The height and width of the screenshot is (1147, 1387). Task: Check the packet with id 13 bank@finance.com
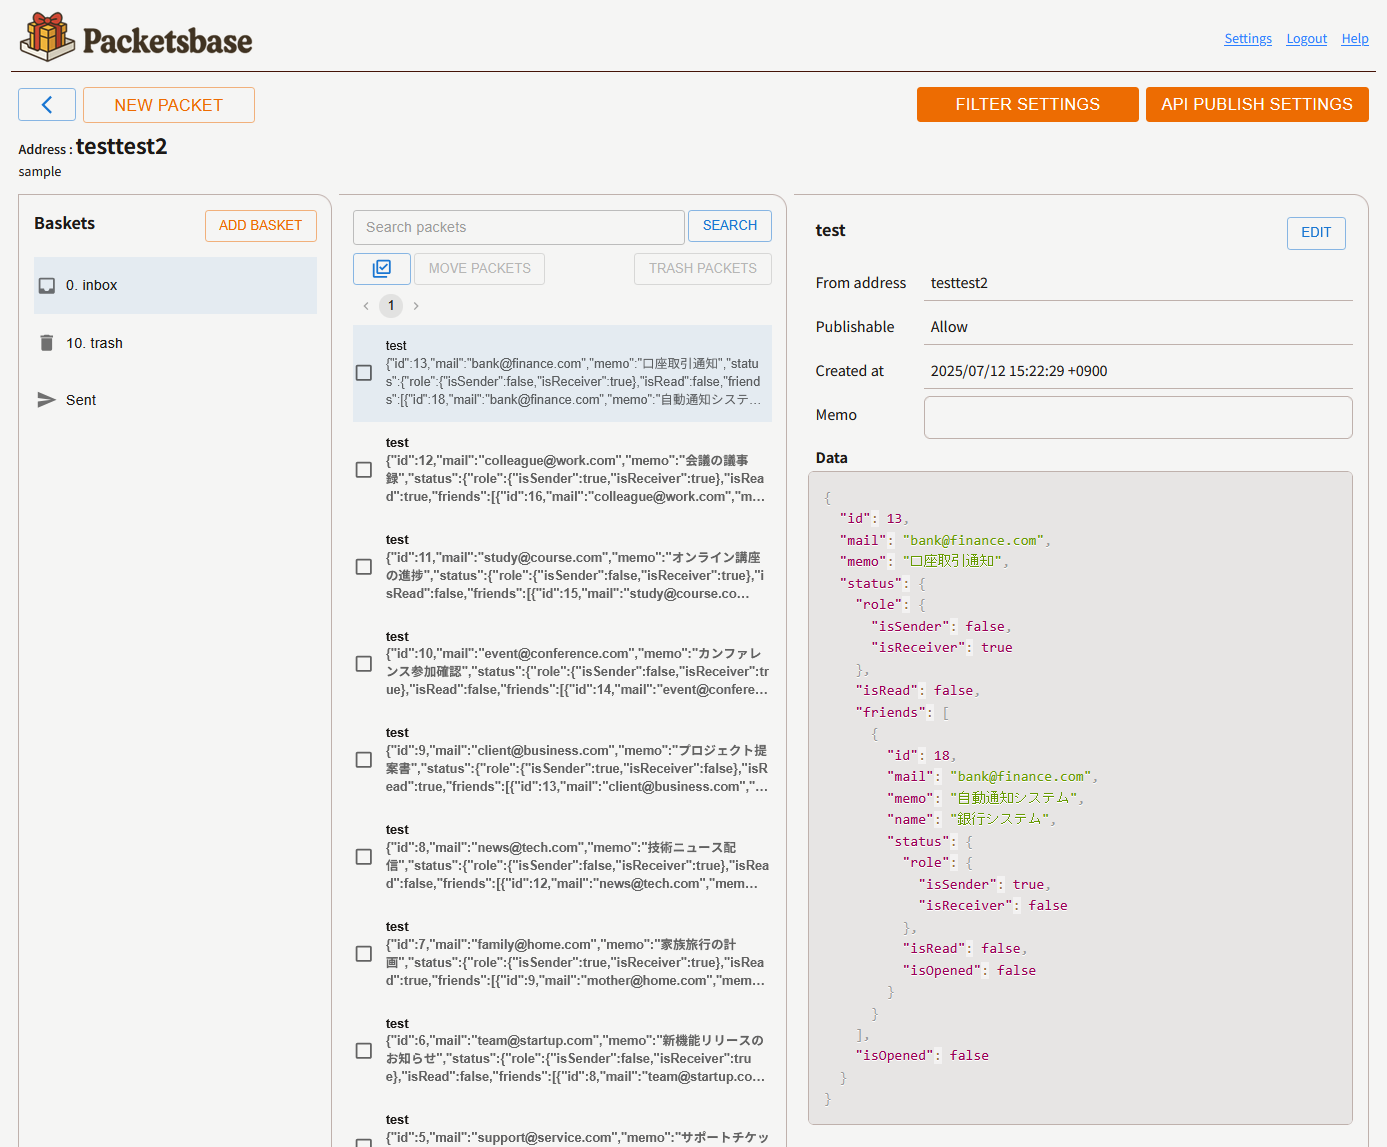point(364,372)
